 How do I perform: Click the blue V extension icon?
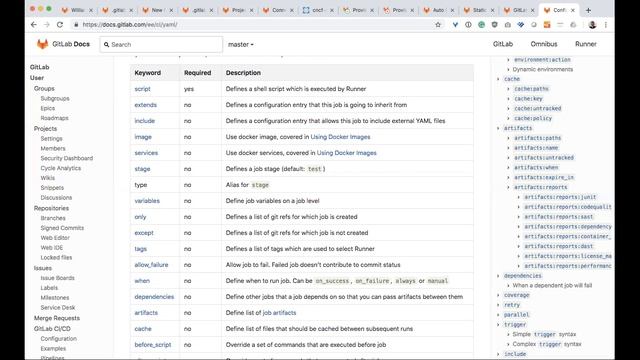455,24
